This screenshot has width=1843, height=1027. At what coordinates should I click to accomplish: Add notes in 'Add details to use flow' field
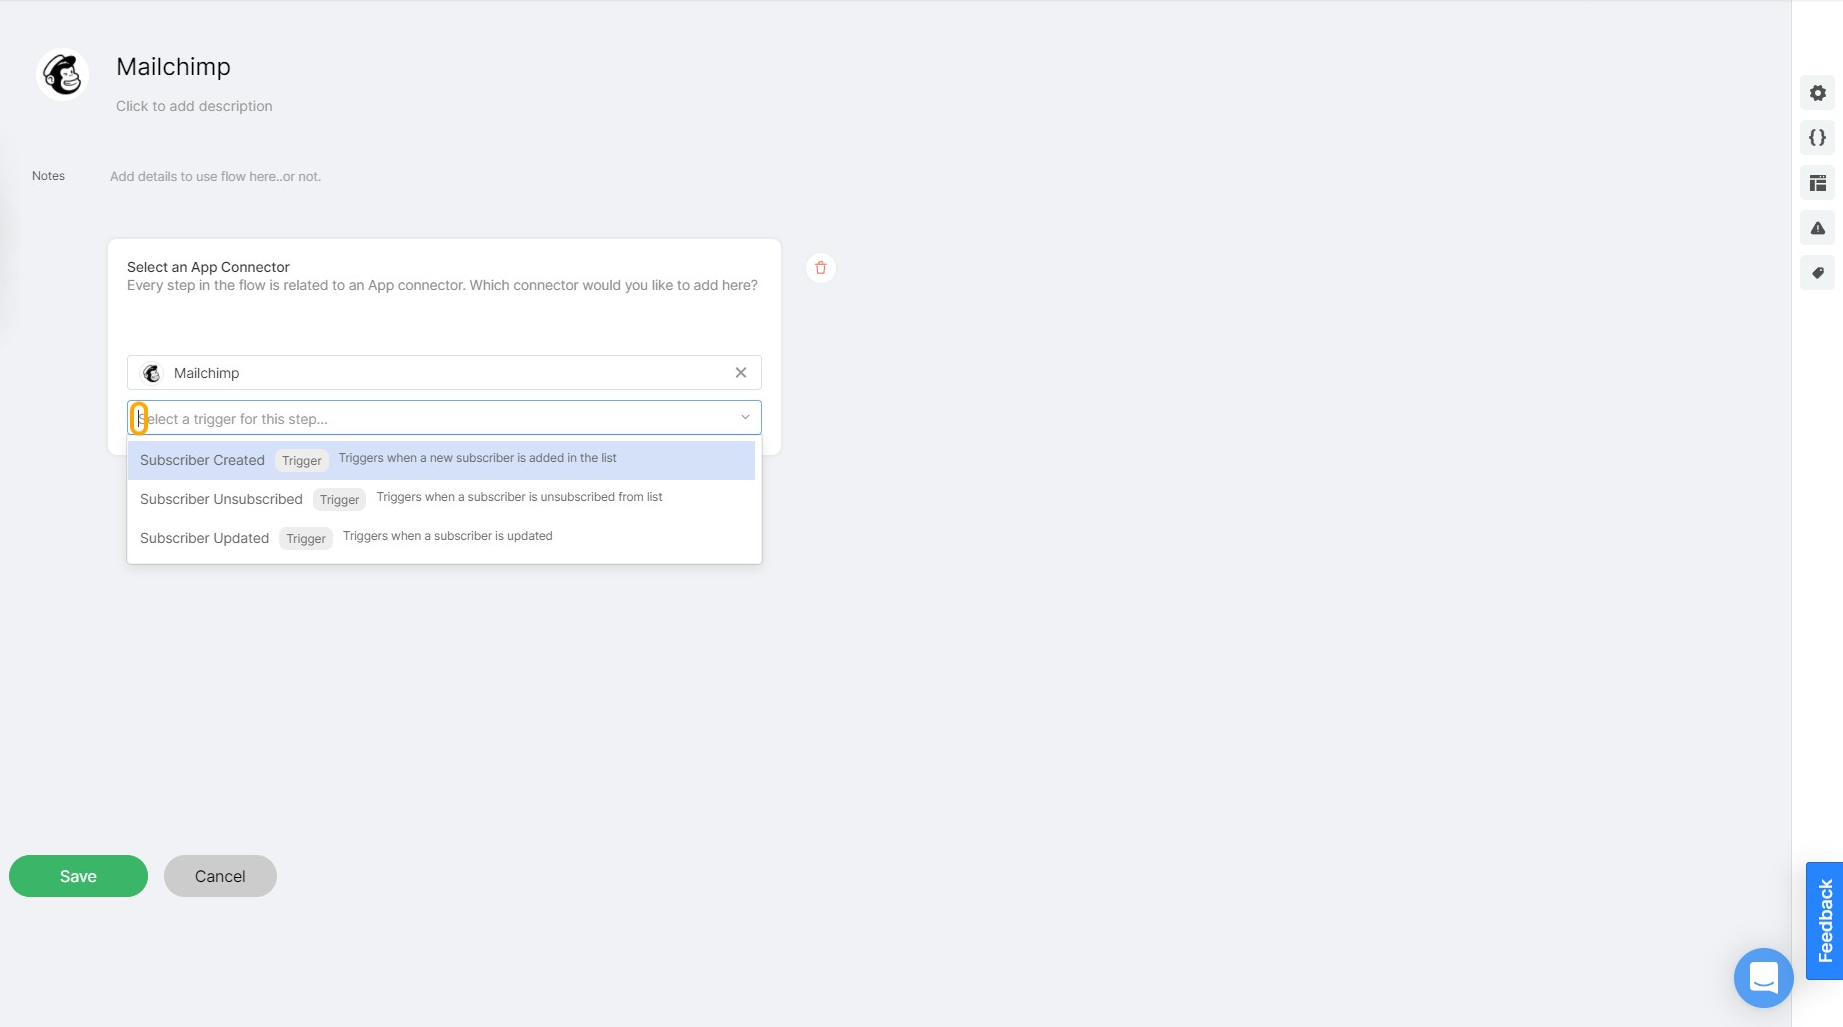215,177
